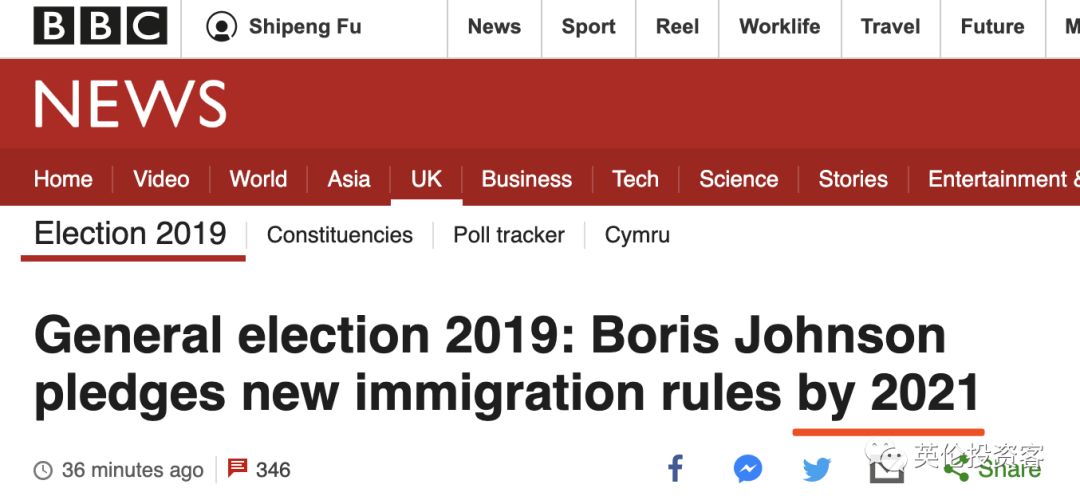Open the Cymru election link

637,235
